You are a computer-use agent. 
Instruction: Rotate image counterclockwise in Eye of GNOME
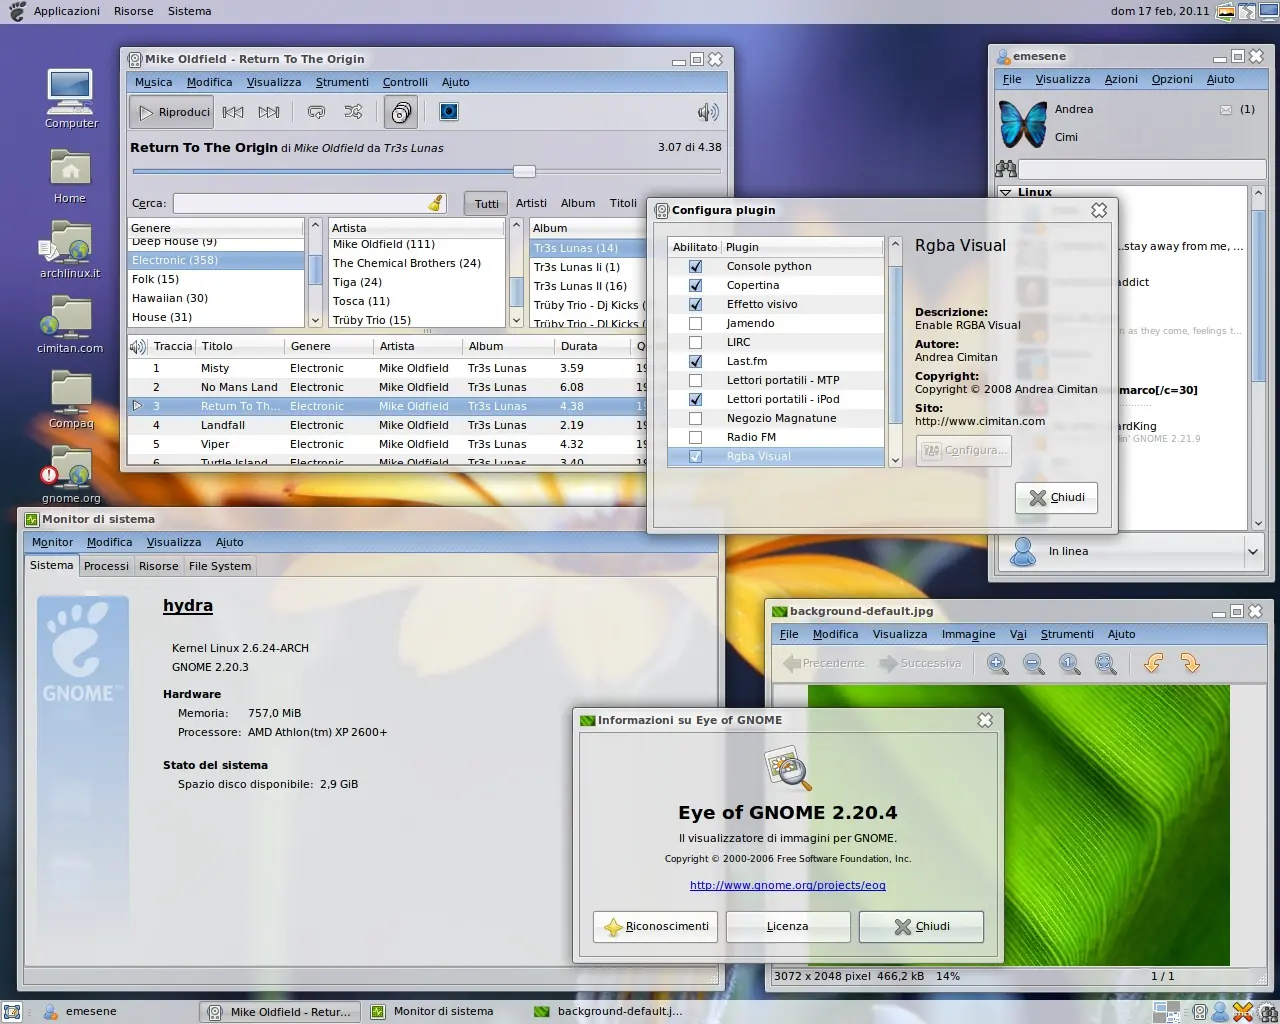tap(1153, 664)
